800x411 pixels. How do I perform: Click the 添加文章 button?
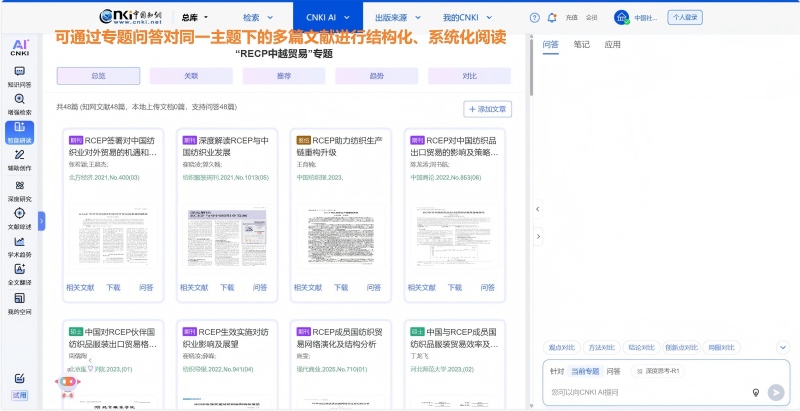pyautogui.click(x=489, y=109)
